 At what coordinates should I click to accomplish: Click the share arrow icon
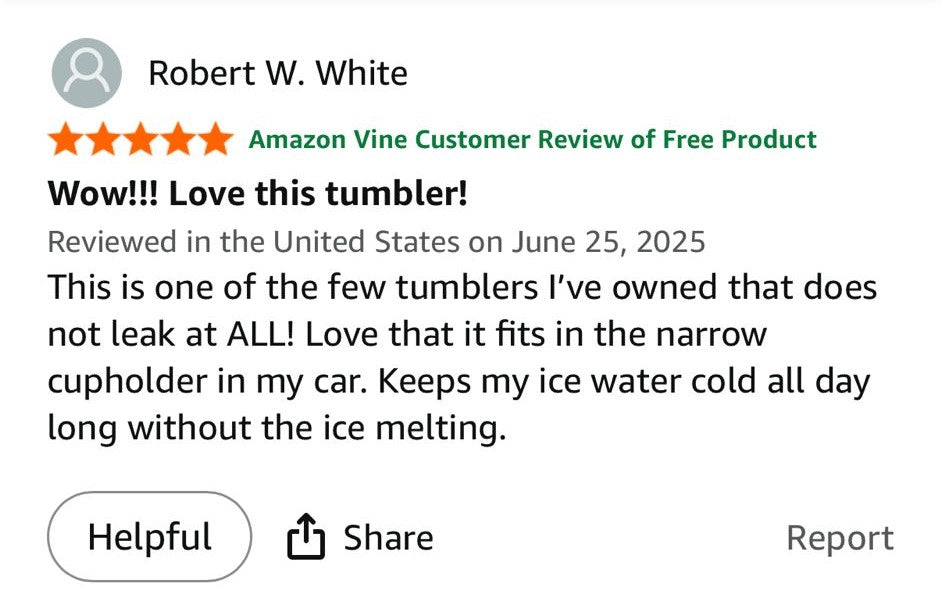(x=306, y=538)
